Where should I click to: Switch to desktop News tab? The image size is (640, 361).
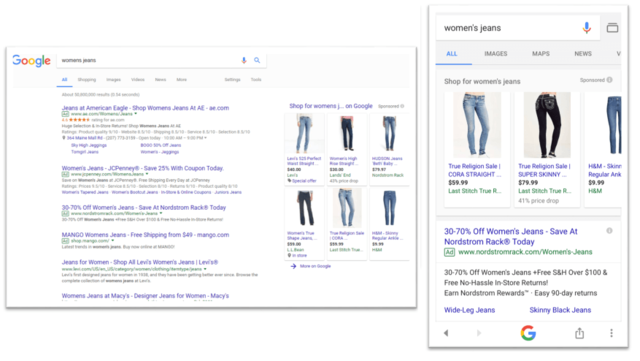160,80
